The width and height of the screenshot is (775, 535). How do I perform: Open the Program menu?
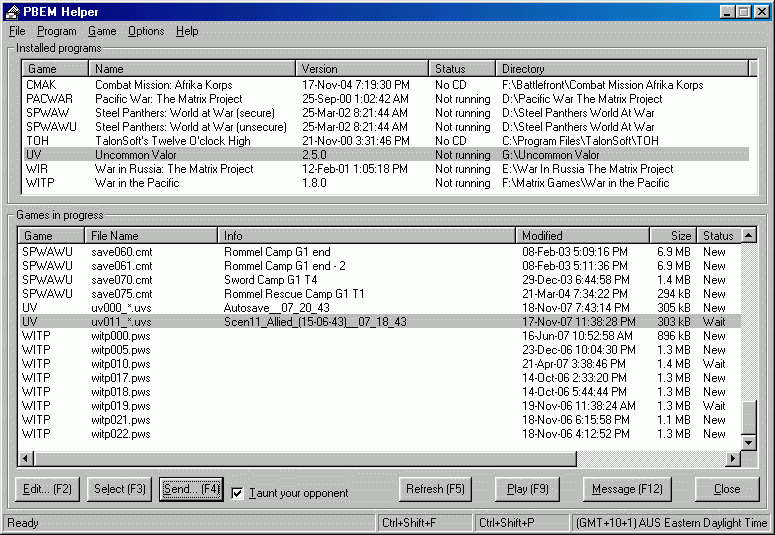[57, 31]
